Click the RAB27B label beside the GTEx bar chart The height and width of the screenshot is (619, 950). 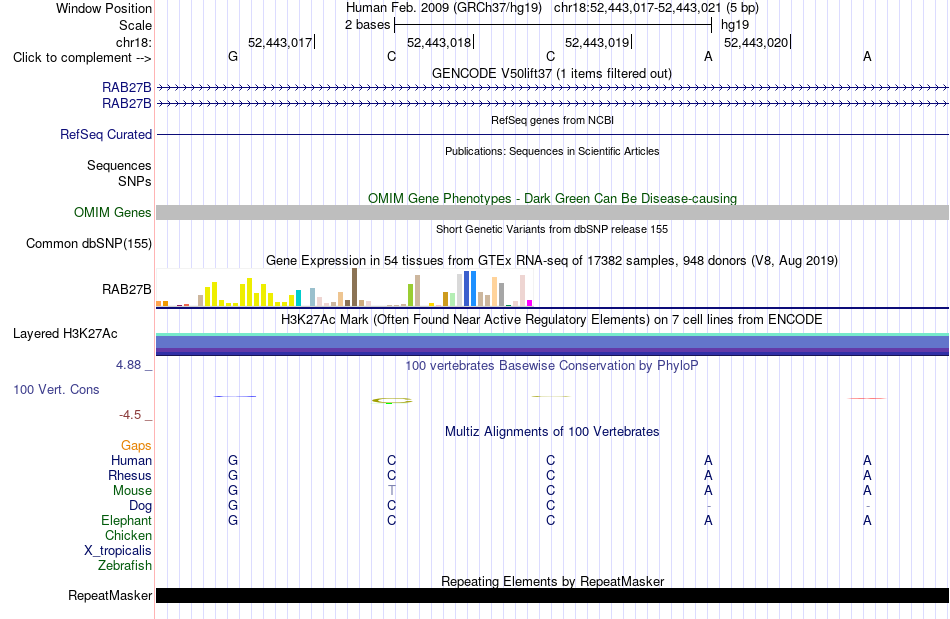coord(126,290)
